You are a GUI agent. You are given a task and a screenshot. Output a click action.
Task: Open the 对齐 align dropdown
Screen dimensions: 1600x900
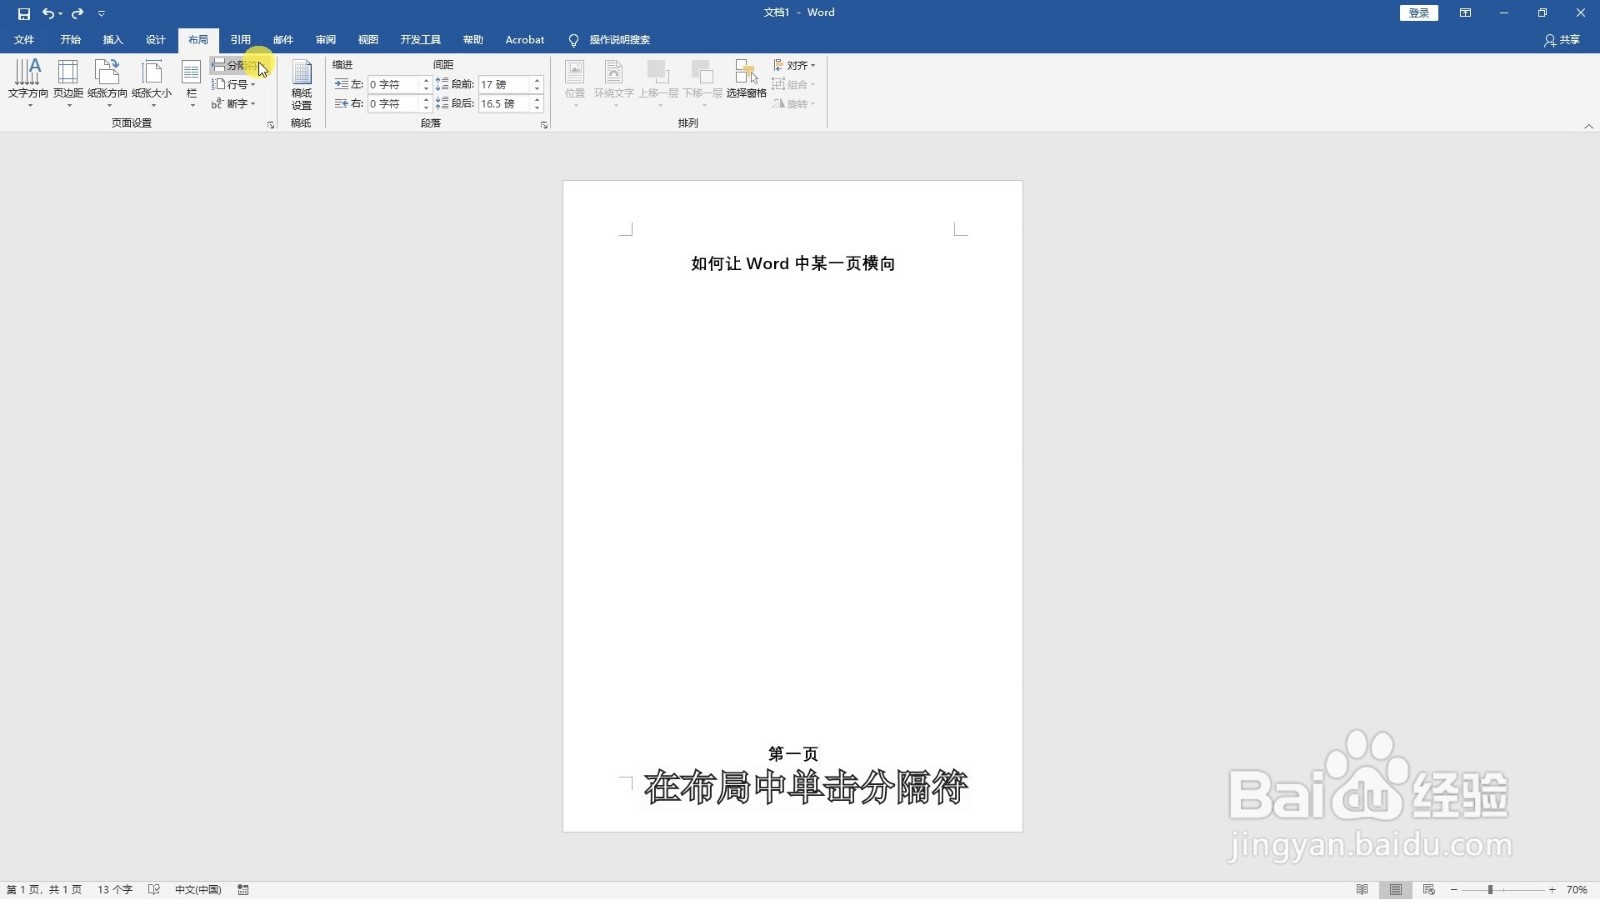coord(795,65)
